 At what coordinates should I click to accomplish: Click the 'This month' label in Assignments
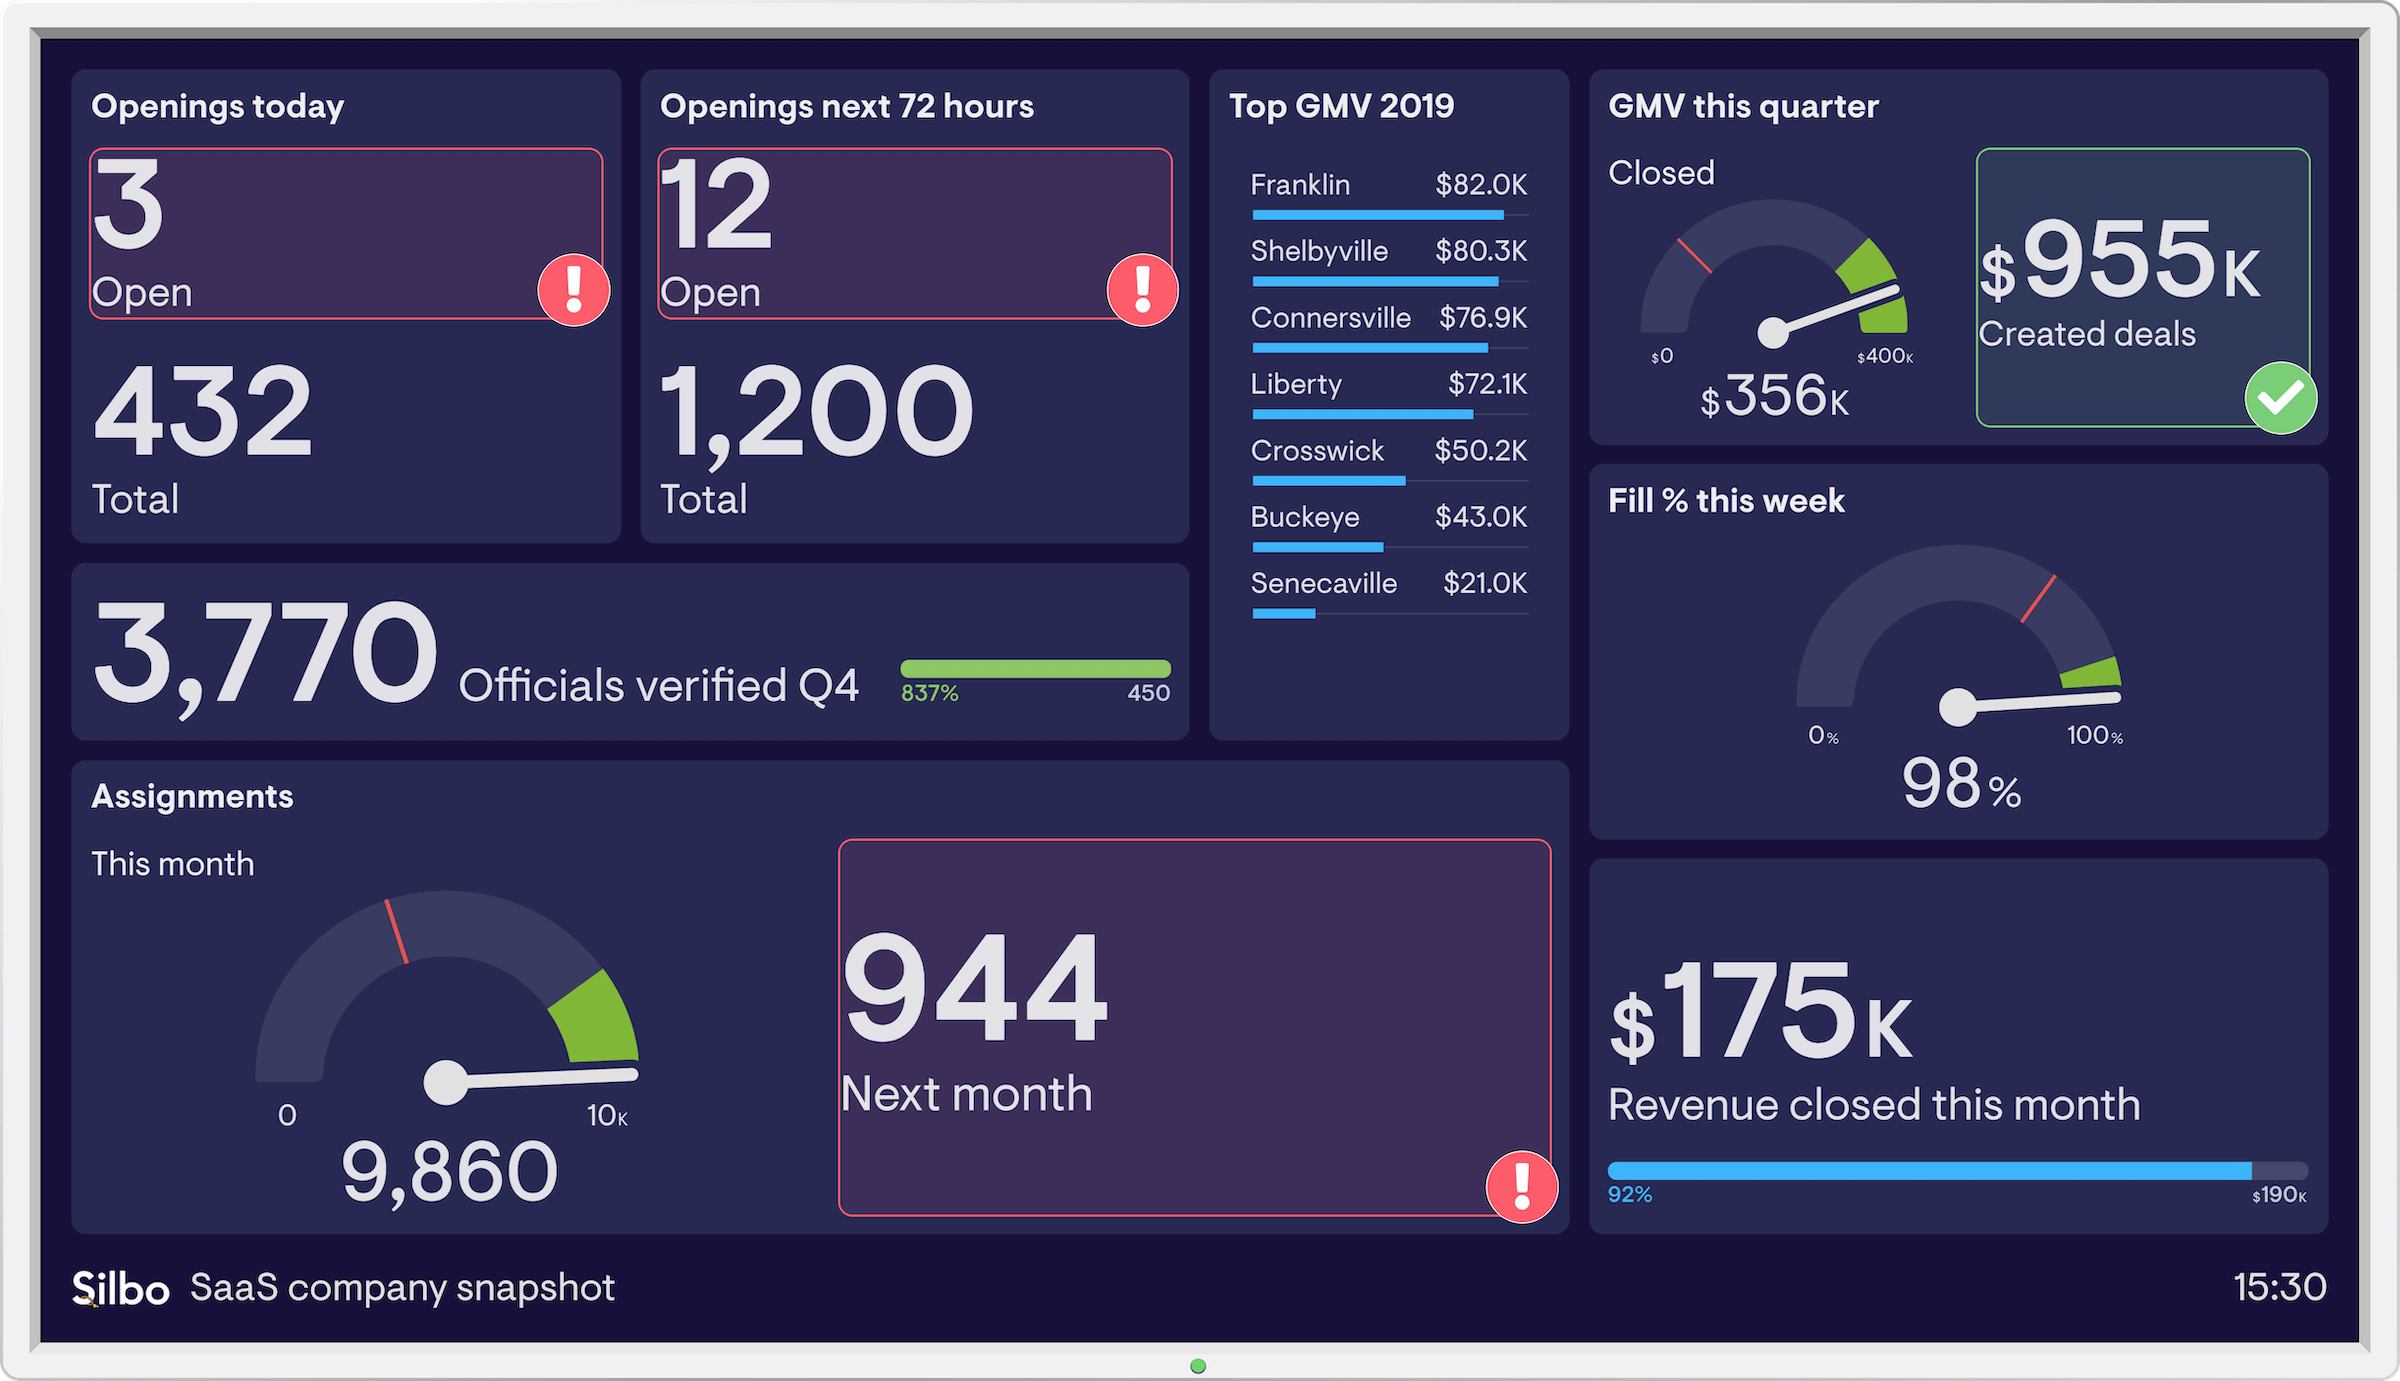point(173,865)
